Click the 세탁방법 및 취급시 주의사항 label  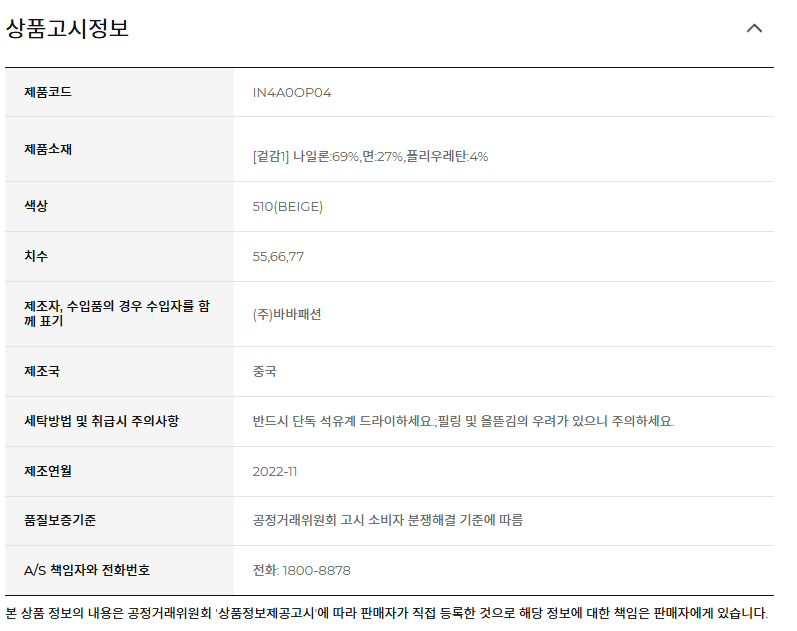tap(101, 421)
